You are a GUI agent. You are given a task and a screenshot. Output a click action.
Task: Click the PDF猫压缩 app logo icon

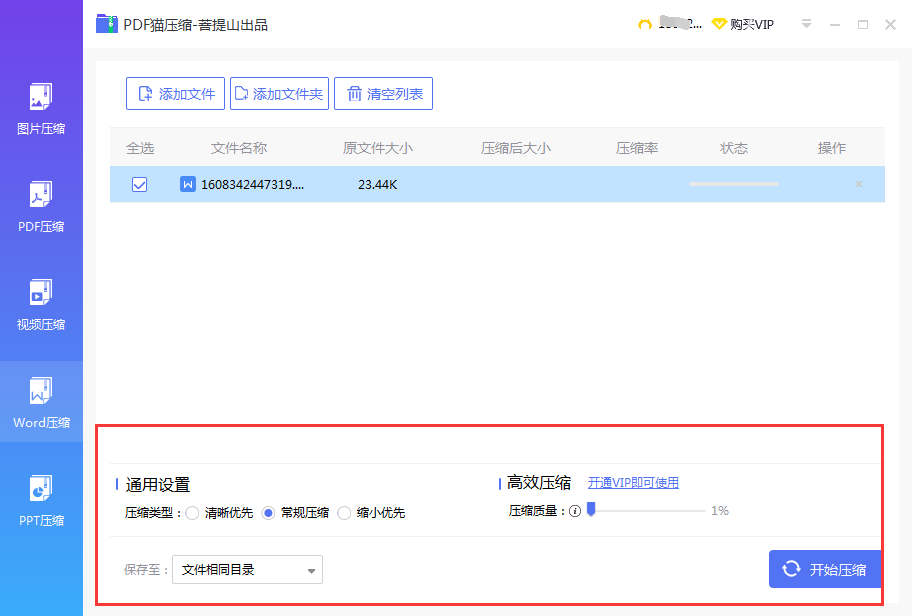coord(107,24)
